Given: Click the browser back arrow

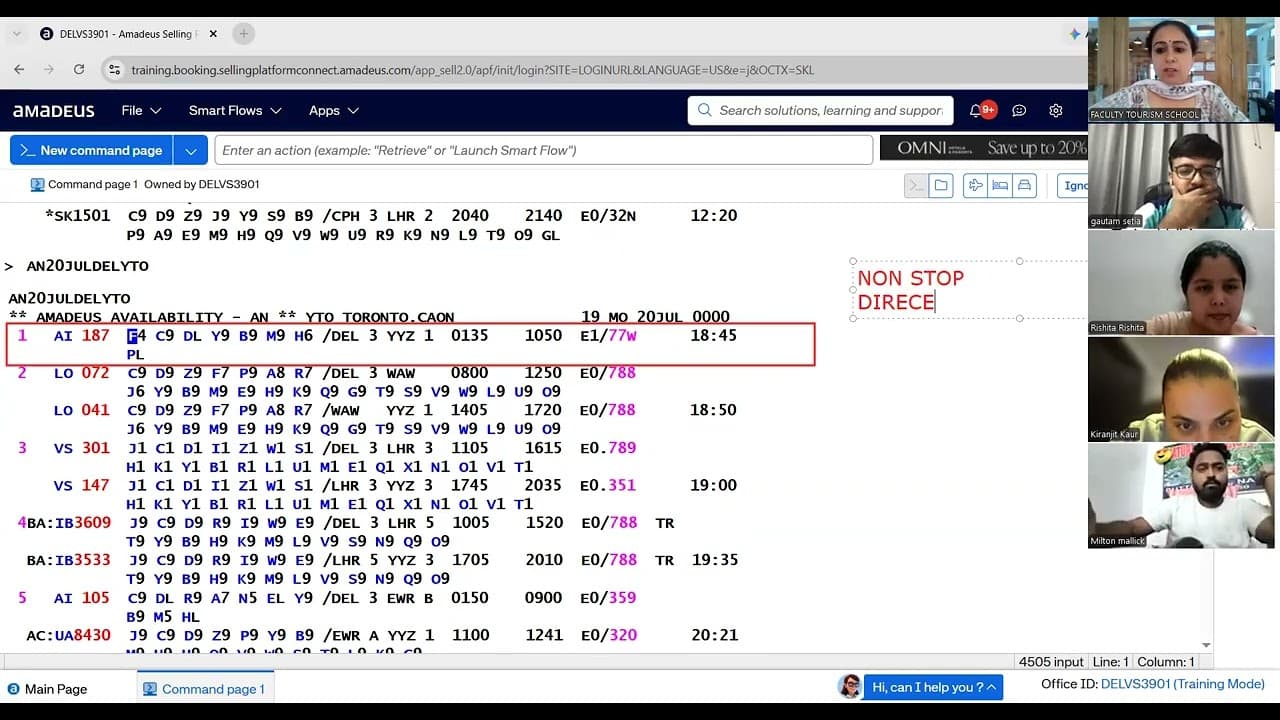Looking at the screenshot, I should pos(19,70).
